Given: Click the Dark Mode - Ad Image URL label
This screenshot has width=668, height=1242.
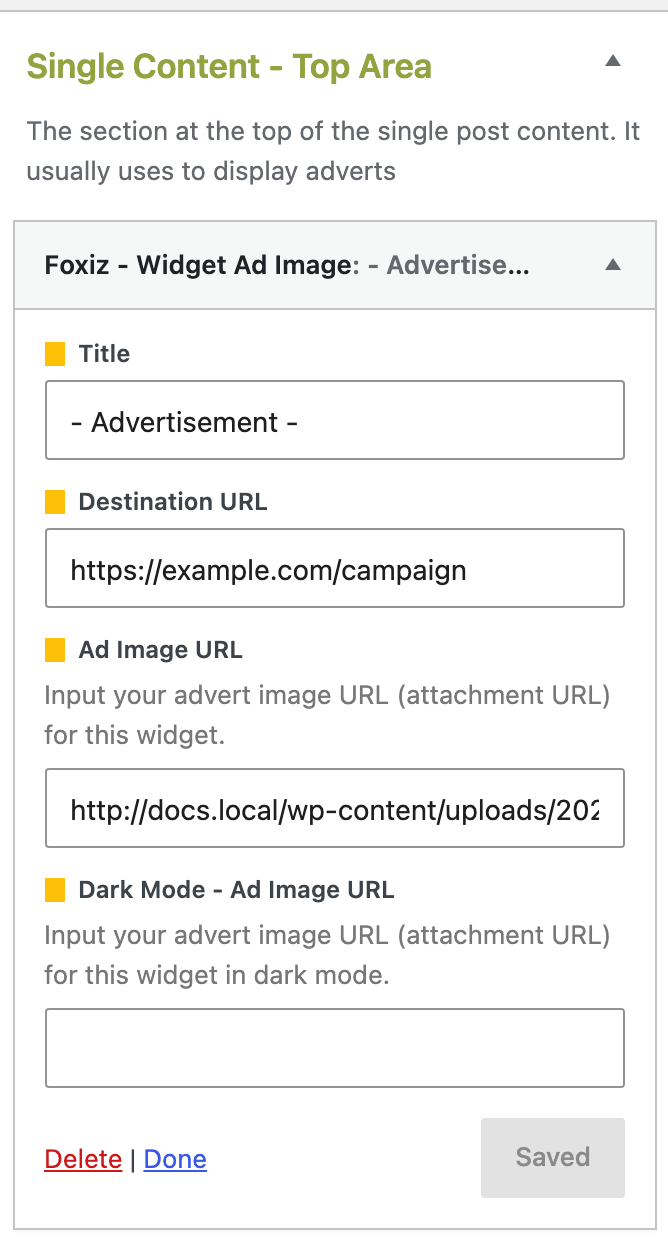Looking at the screenshot, I should [237, 890].
